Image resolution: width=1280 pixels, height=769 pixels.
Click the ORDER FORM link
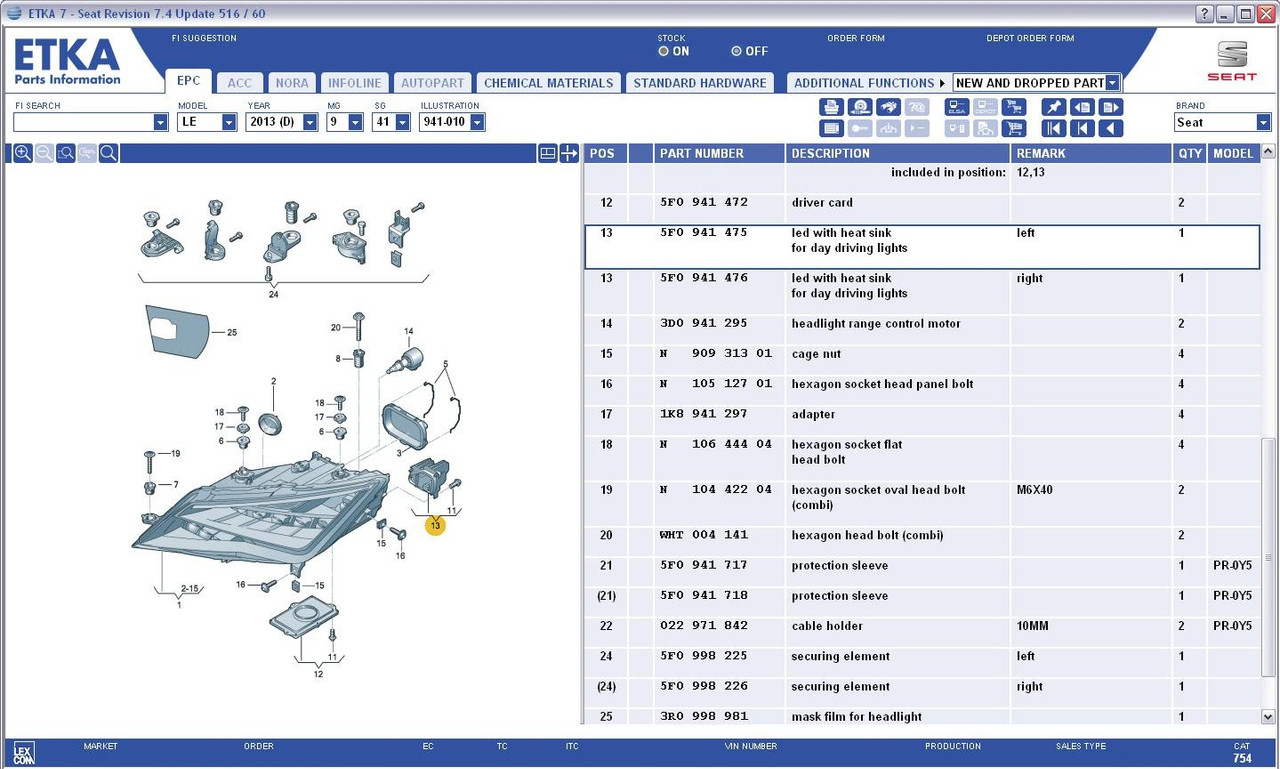pyautogui.click(x=856, y=38)
